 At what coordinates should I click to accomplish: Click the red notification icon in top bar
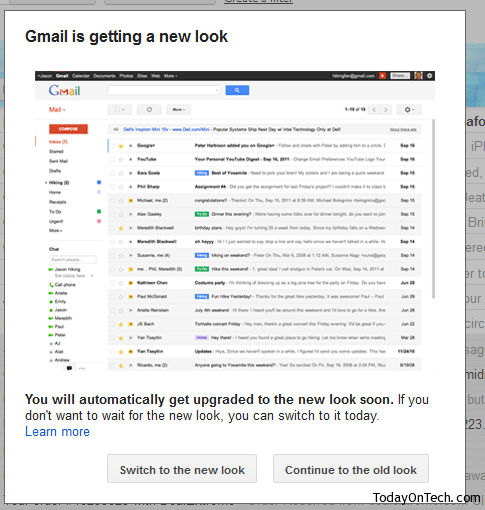coord(382,76)
